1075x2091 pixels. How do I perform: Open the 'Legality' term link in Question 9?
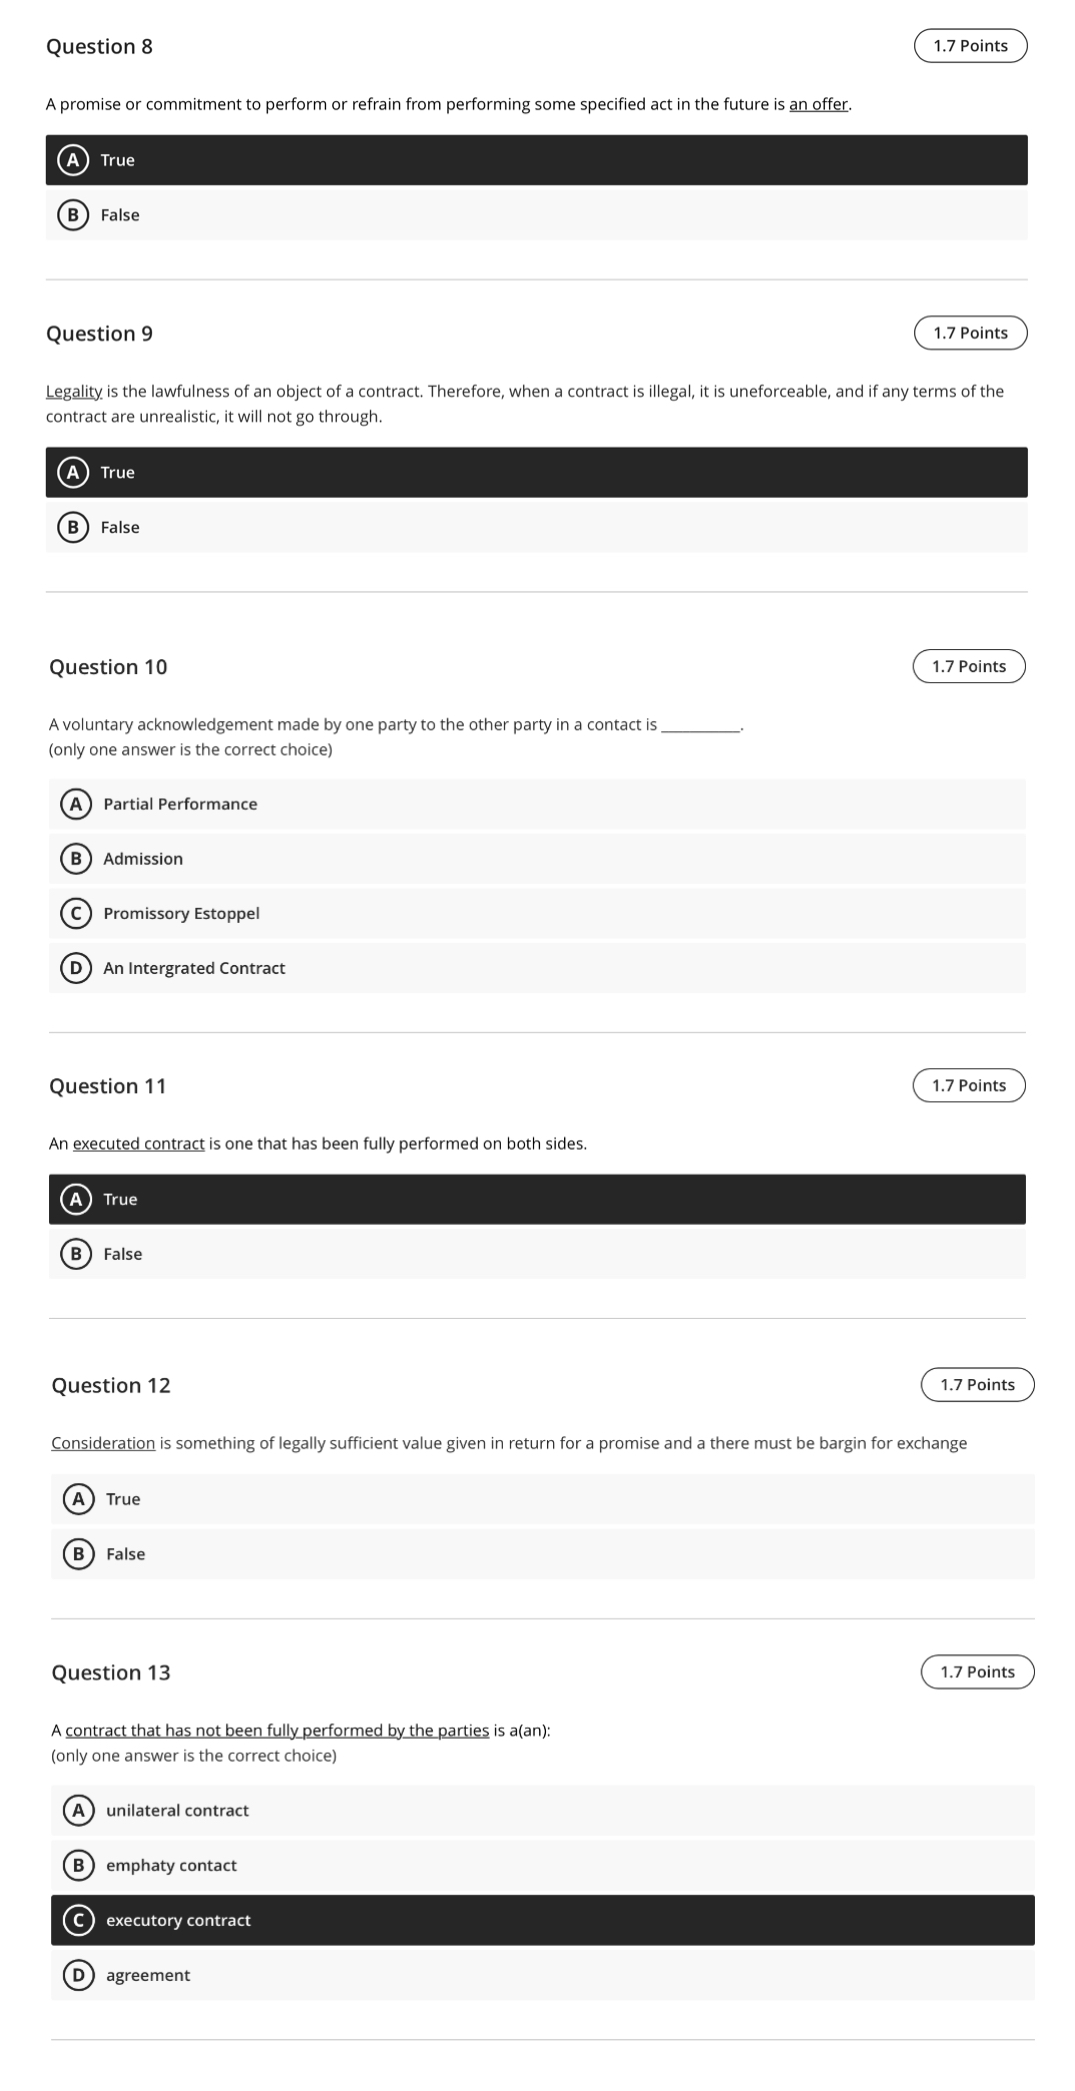pos(73,391)
